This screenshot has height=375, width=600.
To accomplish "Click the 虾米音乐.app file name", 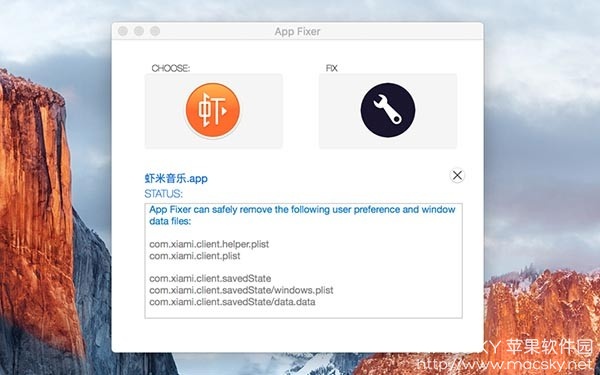I will 176,178.
